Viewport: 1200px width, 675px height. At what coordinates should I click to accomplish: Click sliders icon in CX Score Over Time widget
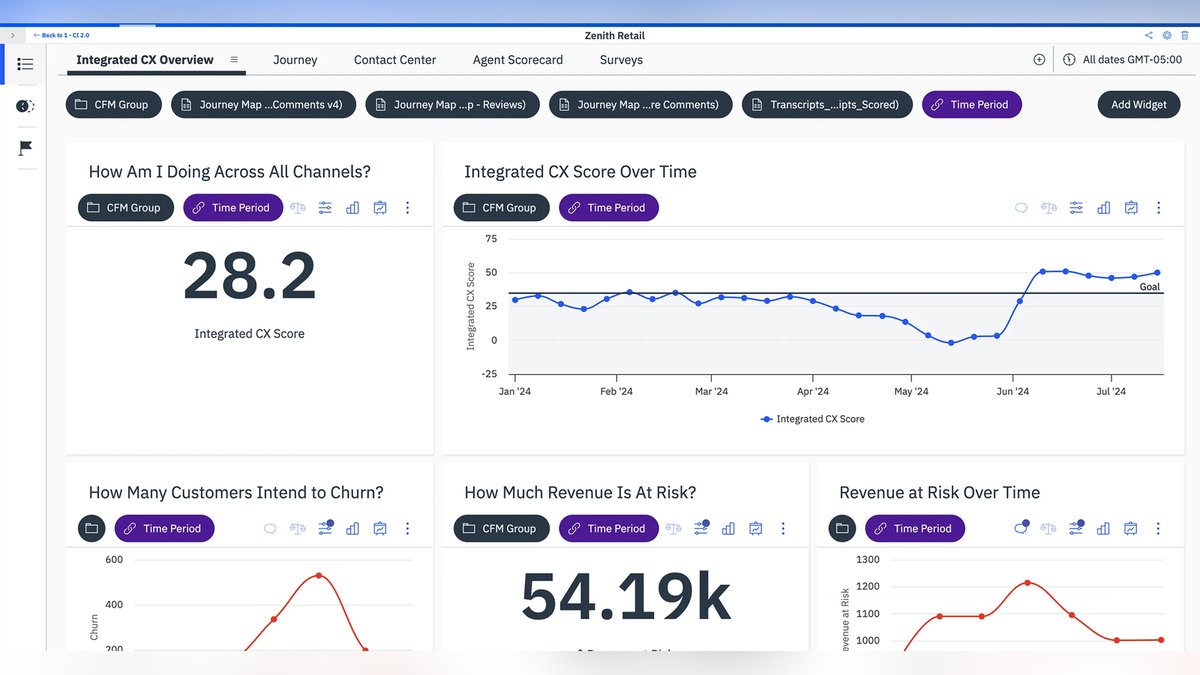(x=1076, y=208)
